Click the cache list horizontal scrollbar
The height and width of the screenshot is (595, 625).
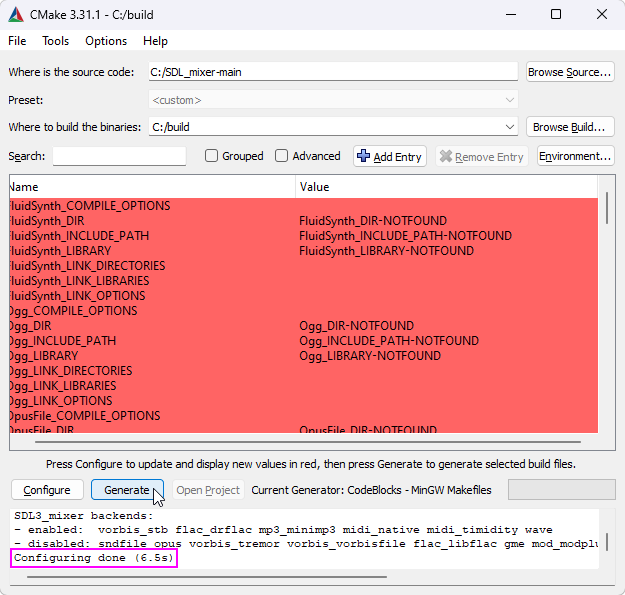[x=308, y=442]
